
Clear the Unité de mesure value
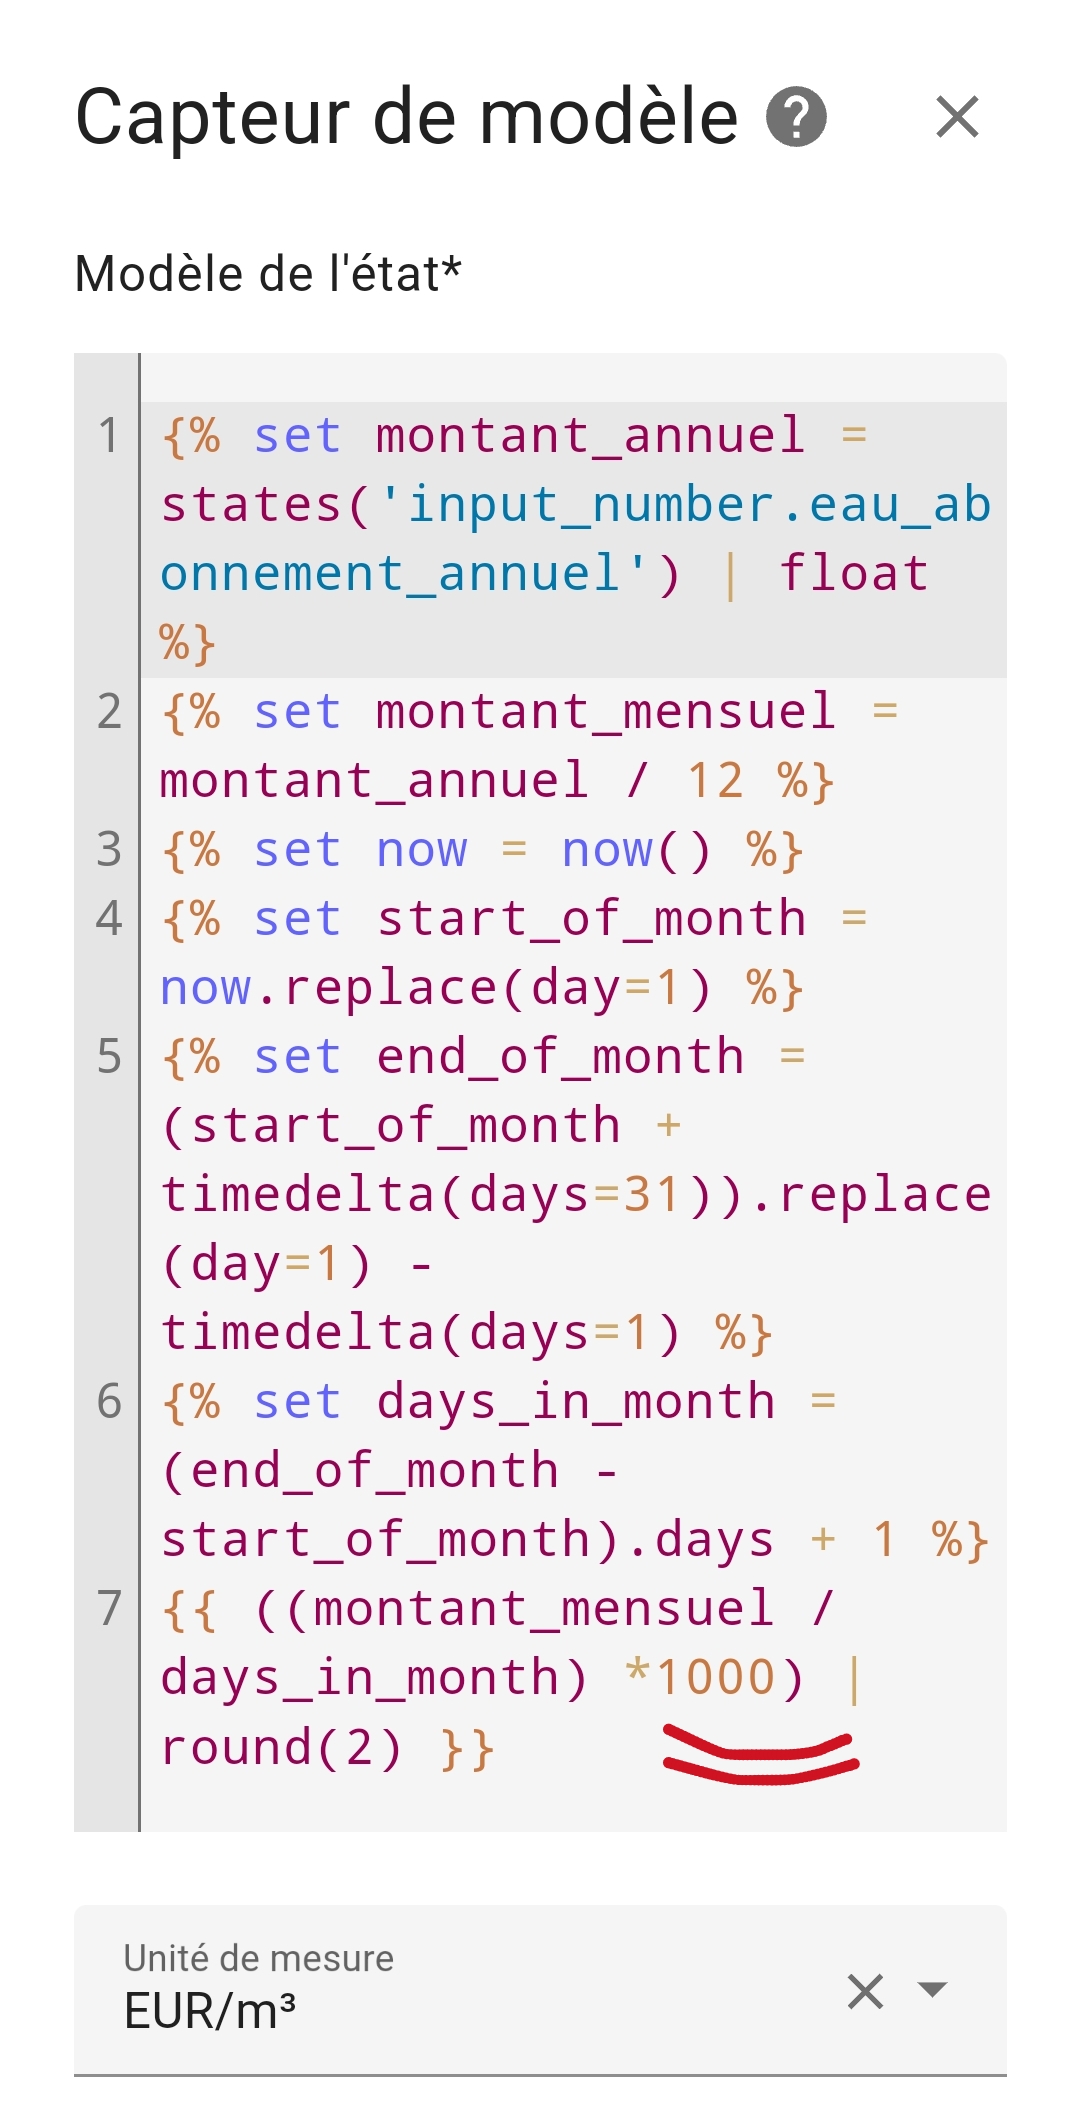click(865, 1991)
